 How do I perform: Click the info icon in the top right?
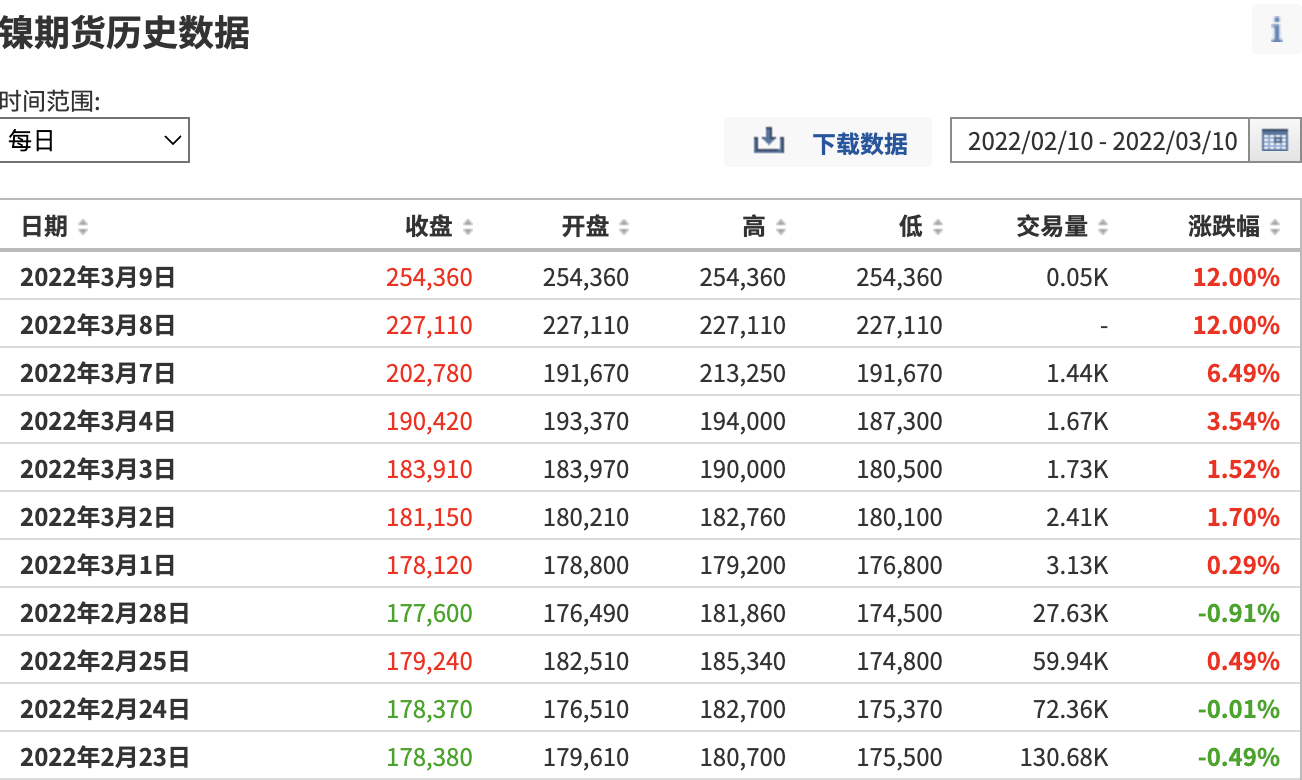[1276, 29]
